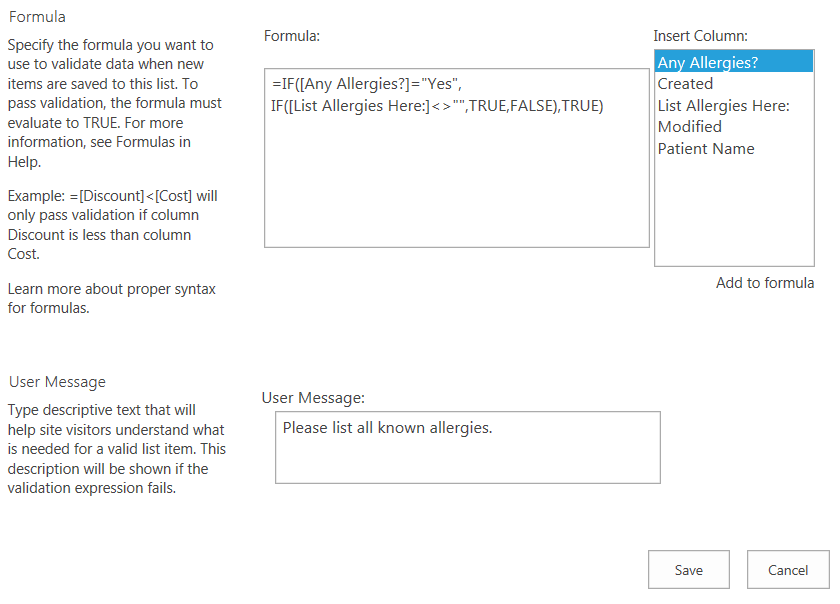Select Any Allergies? in Insert Column list
This screenshot has width=840, height=604.
click(733, 62)
